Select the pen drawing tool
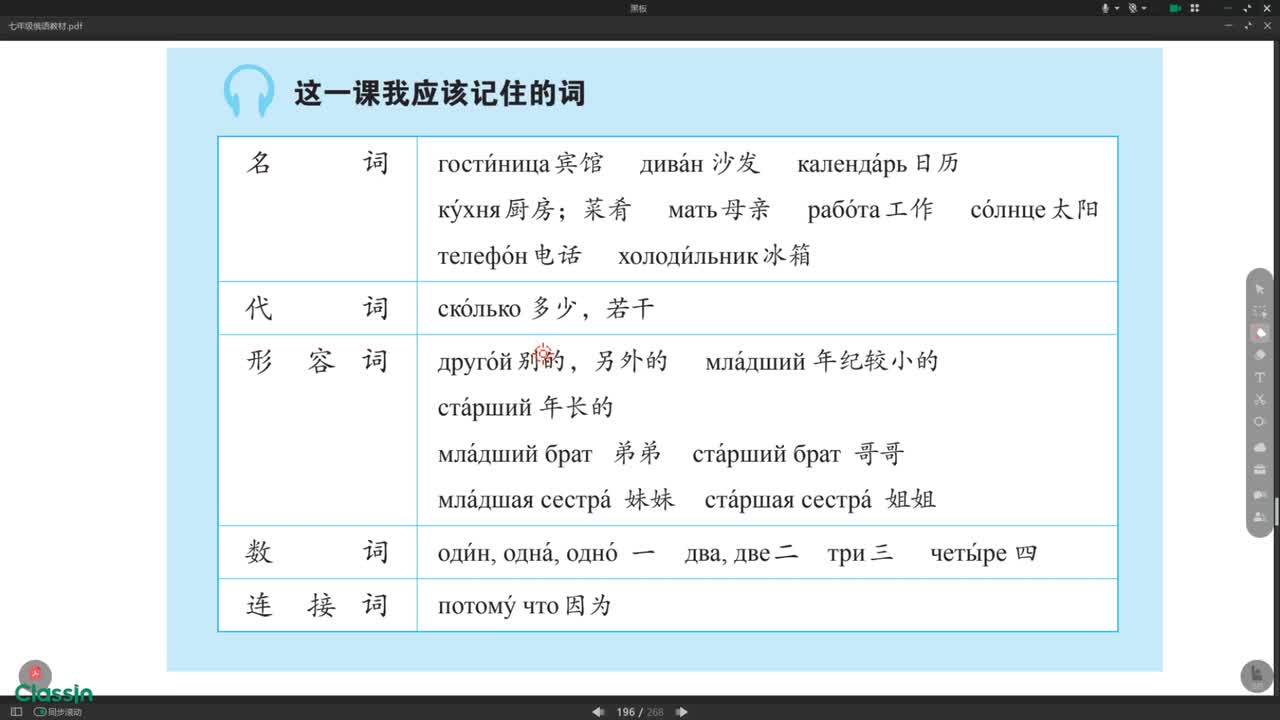The width and height of the screenshot is (1280, 720). click(x=1260, y=333)
